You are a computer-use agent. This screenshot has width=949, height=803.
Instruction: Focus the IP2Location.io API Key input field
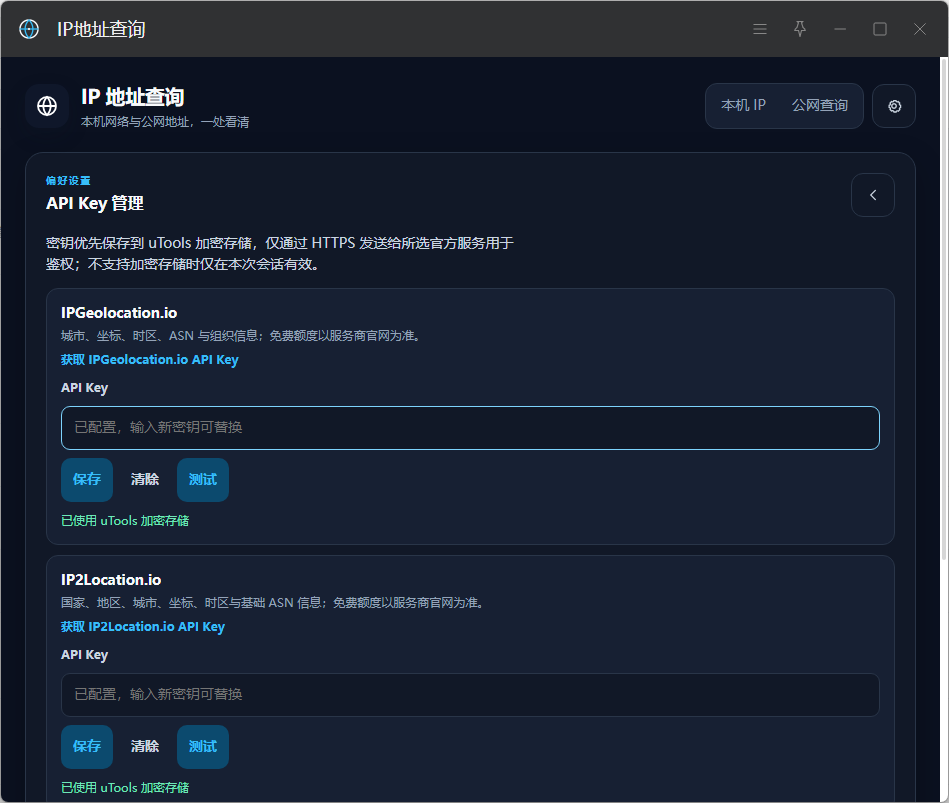click(470, 695)
